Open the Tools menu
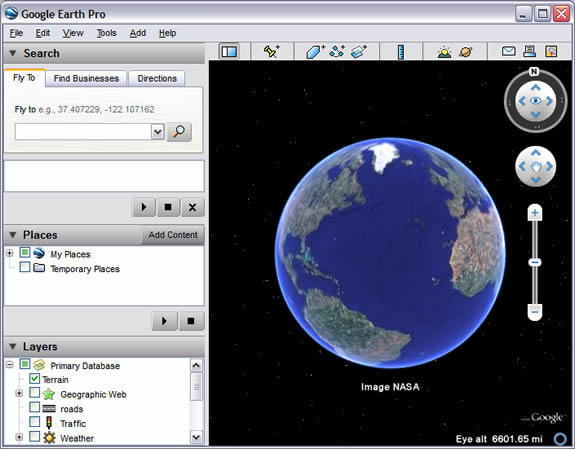The image size is (575, 452). (x=106, y=33)
